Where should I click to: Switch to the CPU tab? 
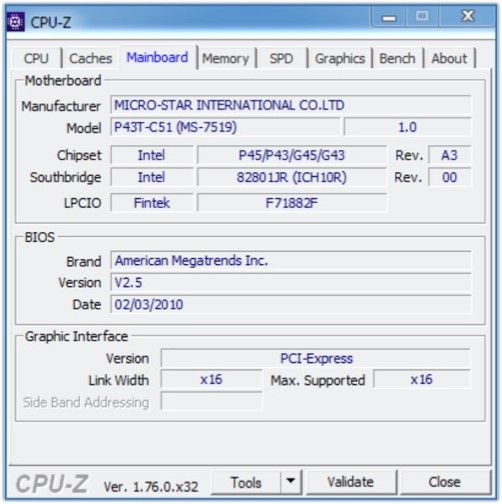[x=36, y=58]
